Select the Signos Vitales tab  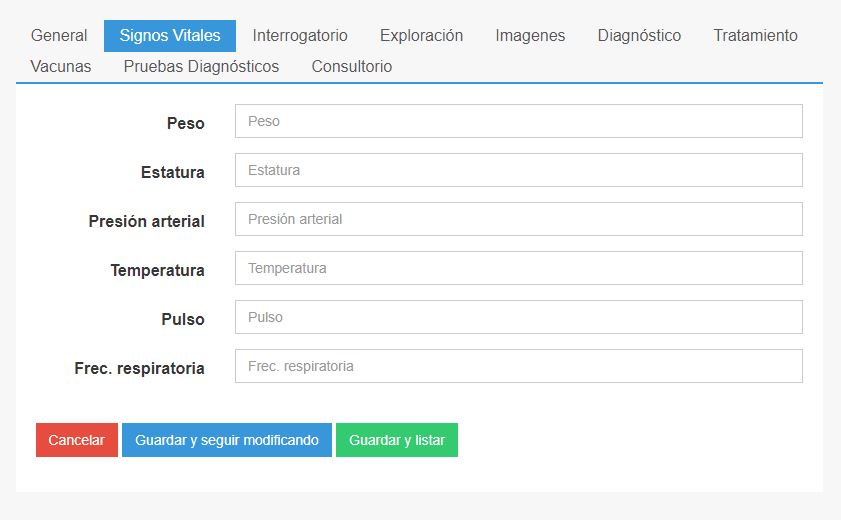(x=170, y=35)
